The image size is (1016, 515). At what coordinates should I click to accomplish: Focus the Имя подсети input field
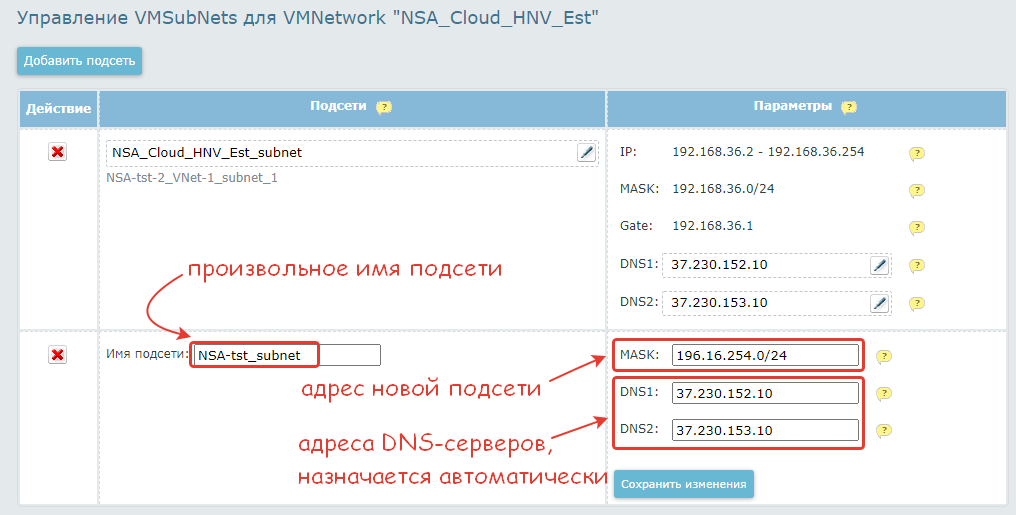point(286,355)
